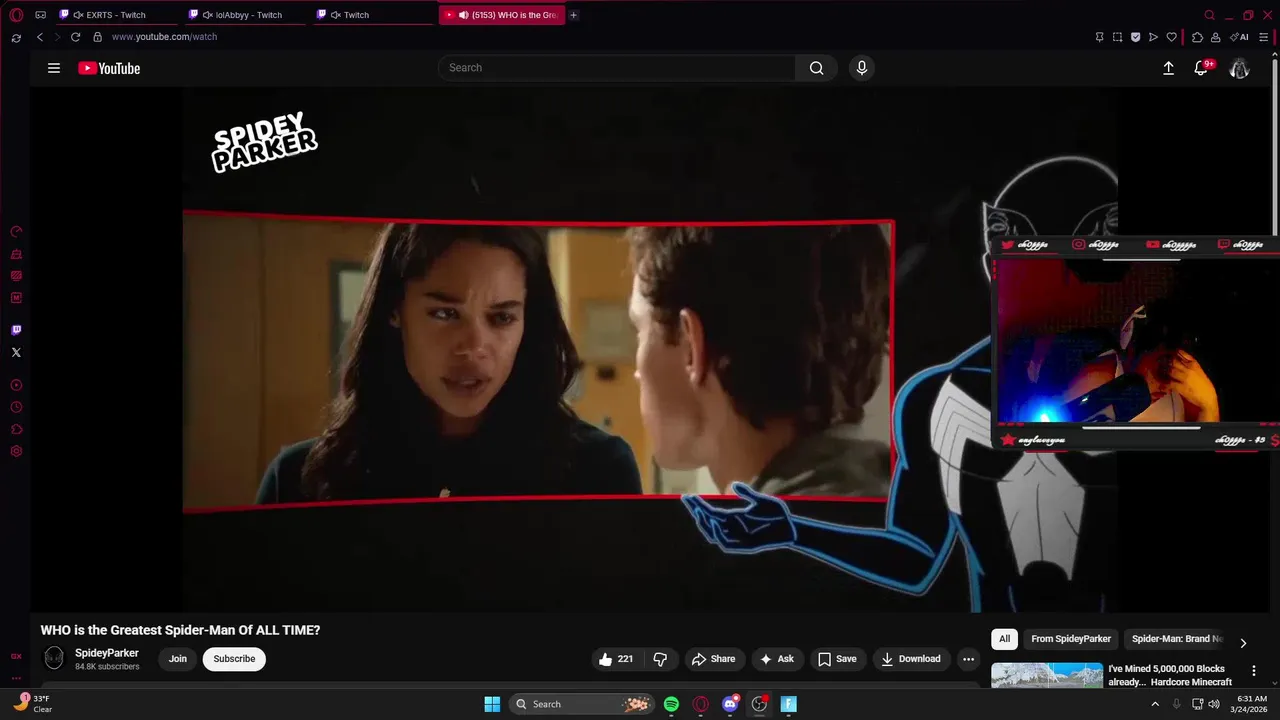Click the address bar URL
The image size is (1280, 720).
point(164,37)
